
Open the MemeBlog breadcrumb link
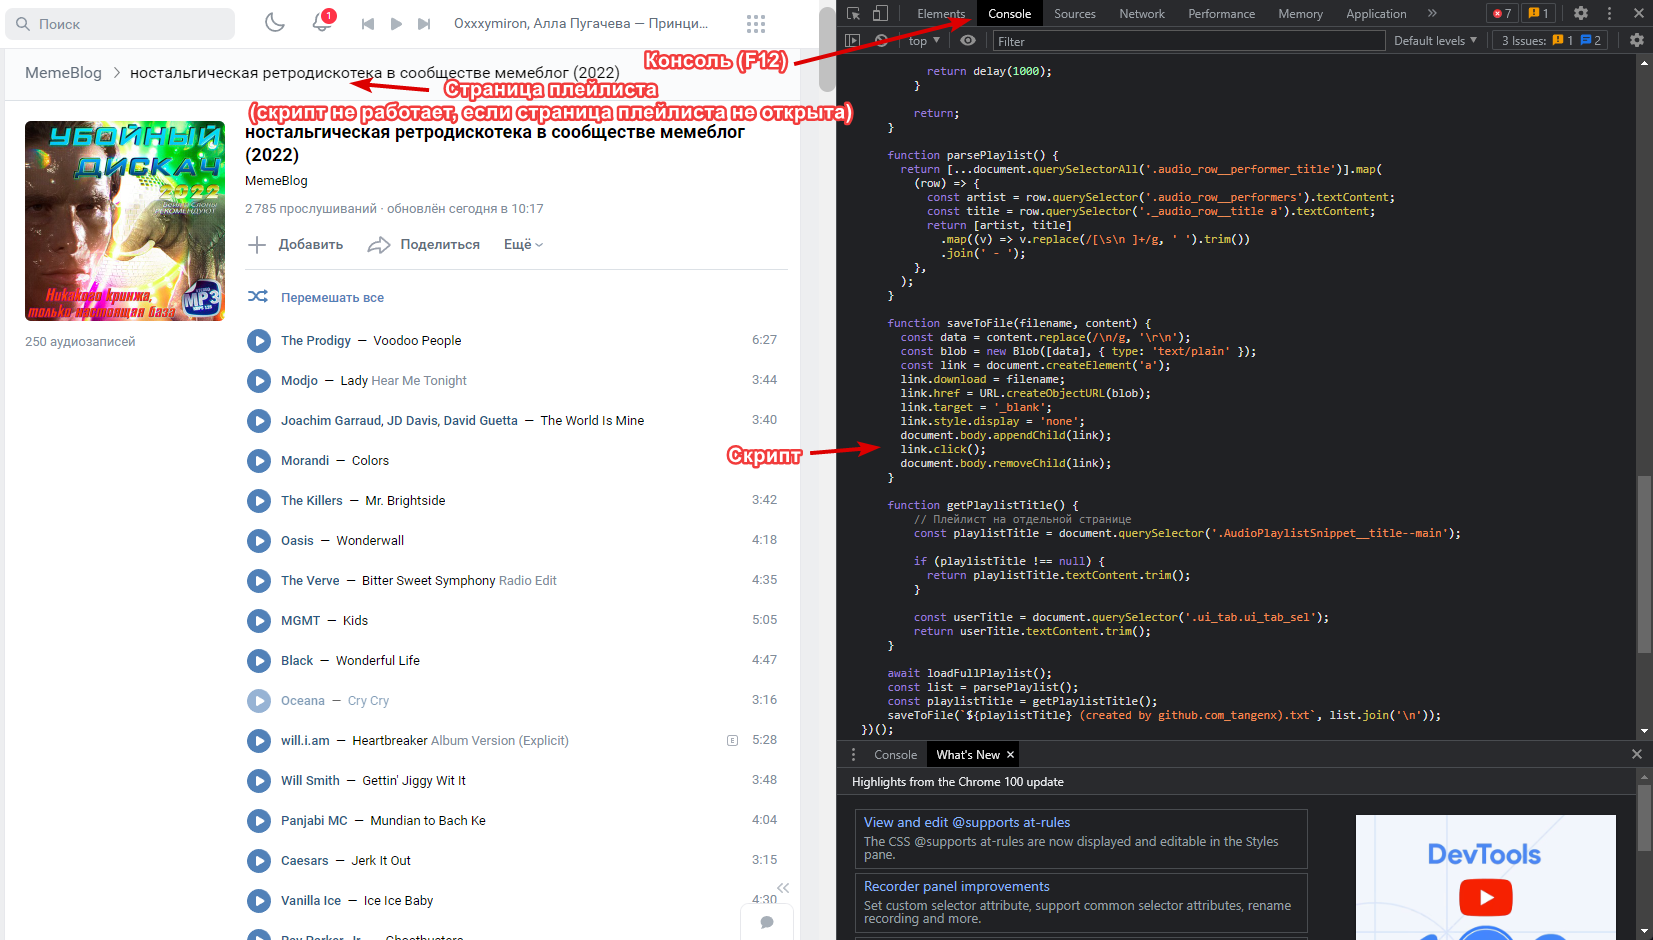63,73
